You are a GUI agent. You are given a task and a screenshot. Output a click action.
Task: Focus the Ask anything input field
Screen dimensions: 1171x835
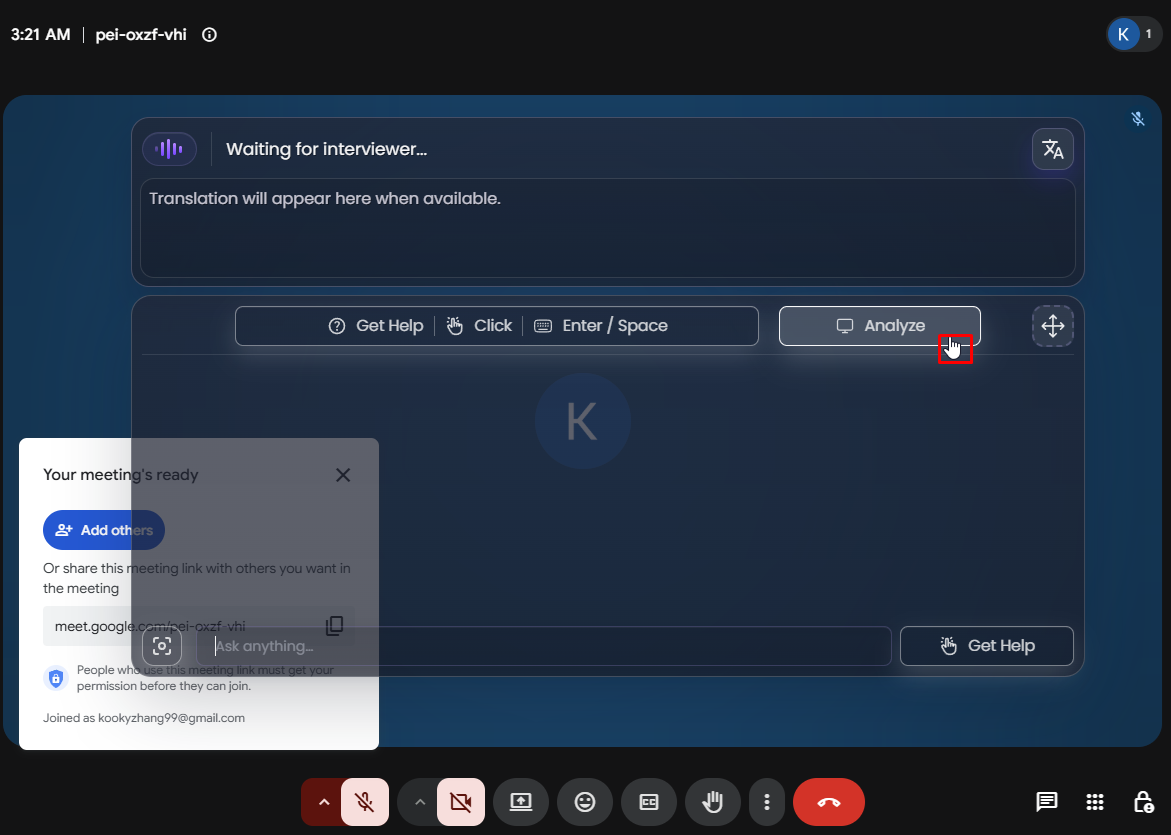click(544, 645)
